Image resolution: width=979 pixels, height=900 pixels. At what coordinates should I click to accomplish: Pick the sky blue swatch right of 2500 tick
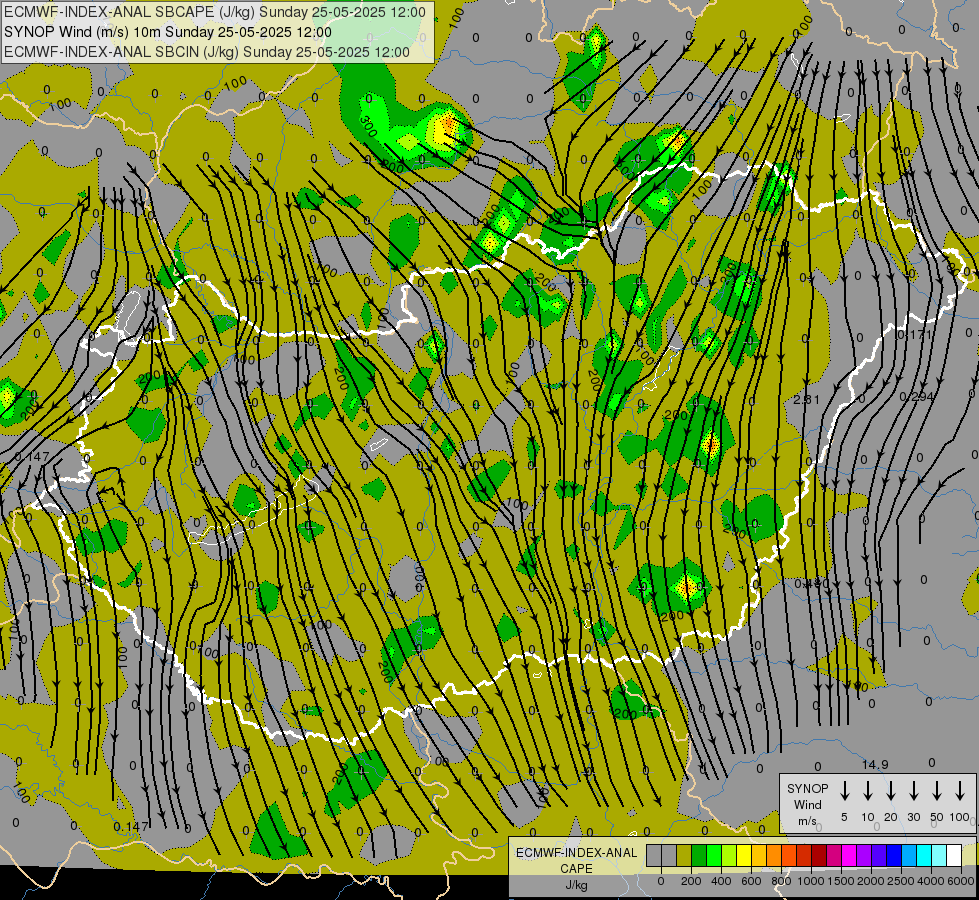[x=910, y=855]
